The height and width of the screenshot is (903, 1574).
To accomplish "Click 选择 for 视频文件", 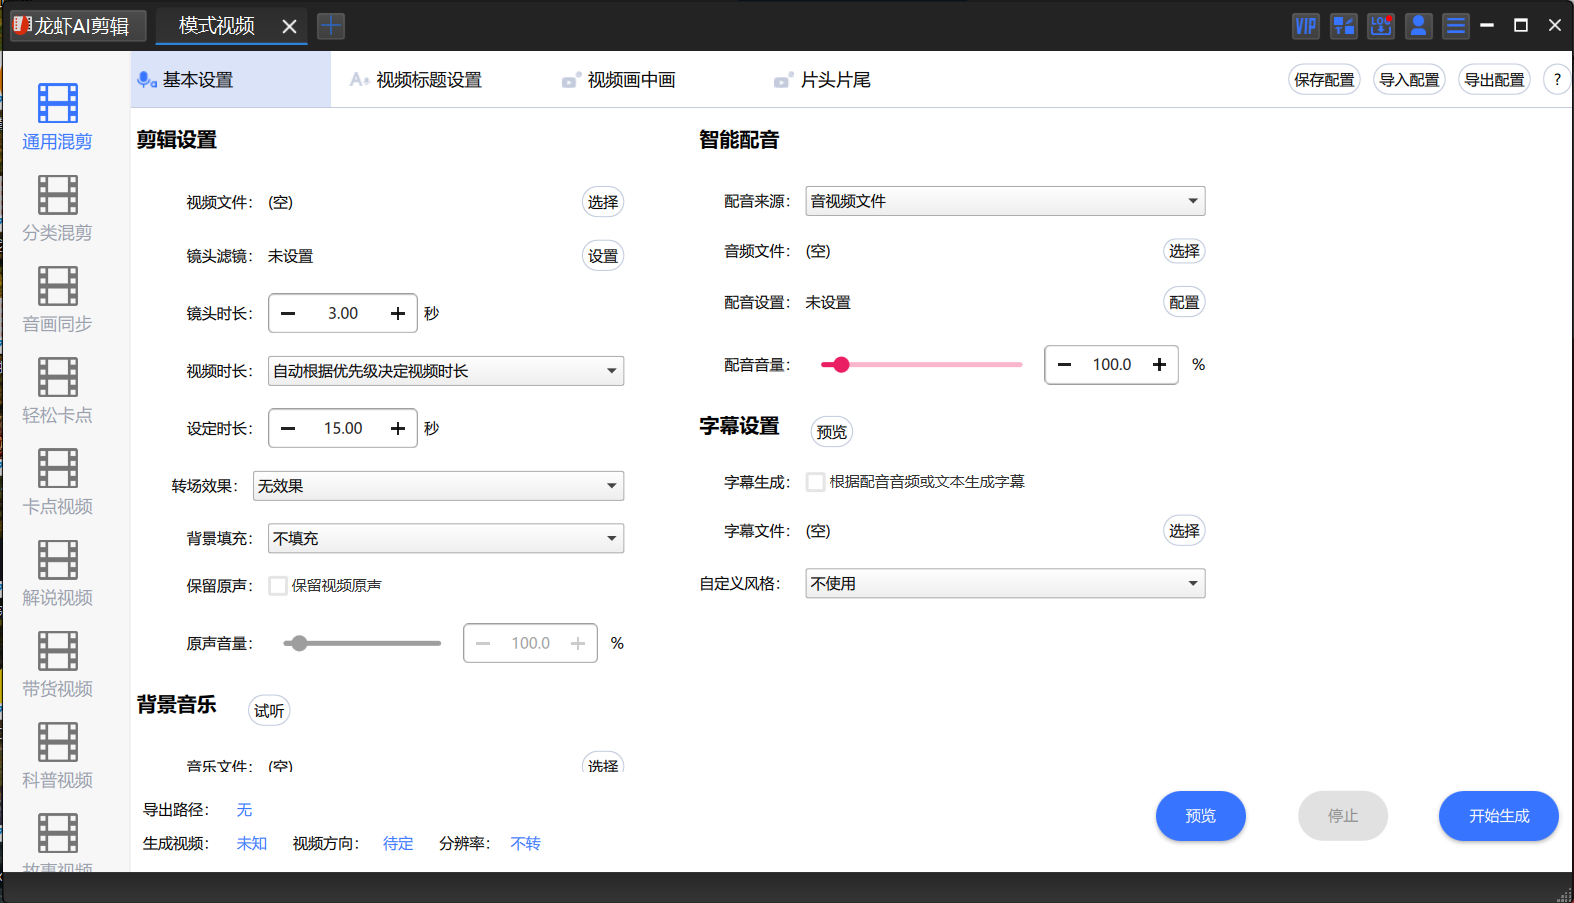I will (603, 202).
